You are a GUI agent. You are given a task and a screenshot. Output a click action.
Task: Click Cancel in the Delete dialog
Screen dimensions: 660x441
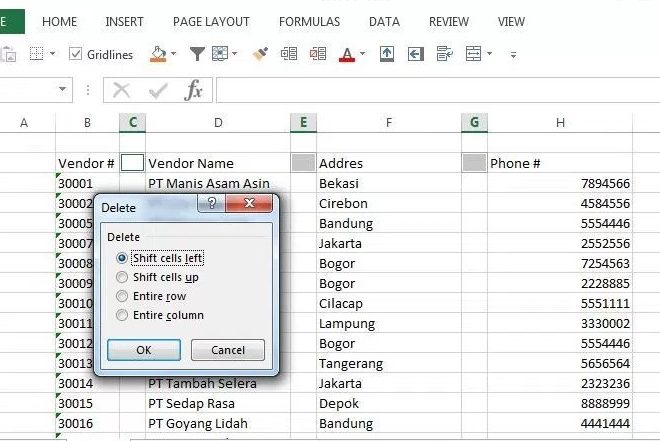[228, 350]
